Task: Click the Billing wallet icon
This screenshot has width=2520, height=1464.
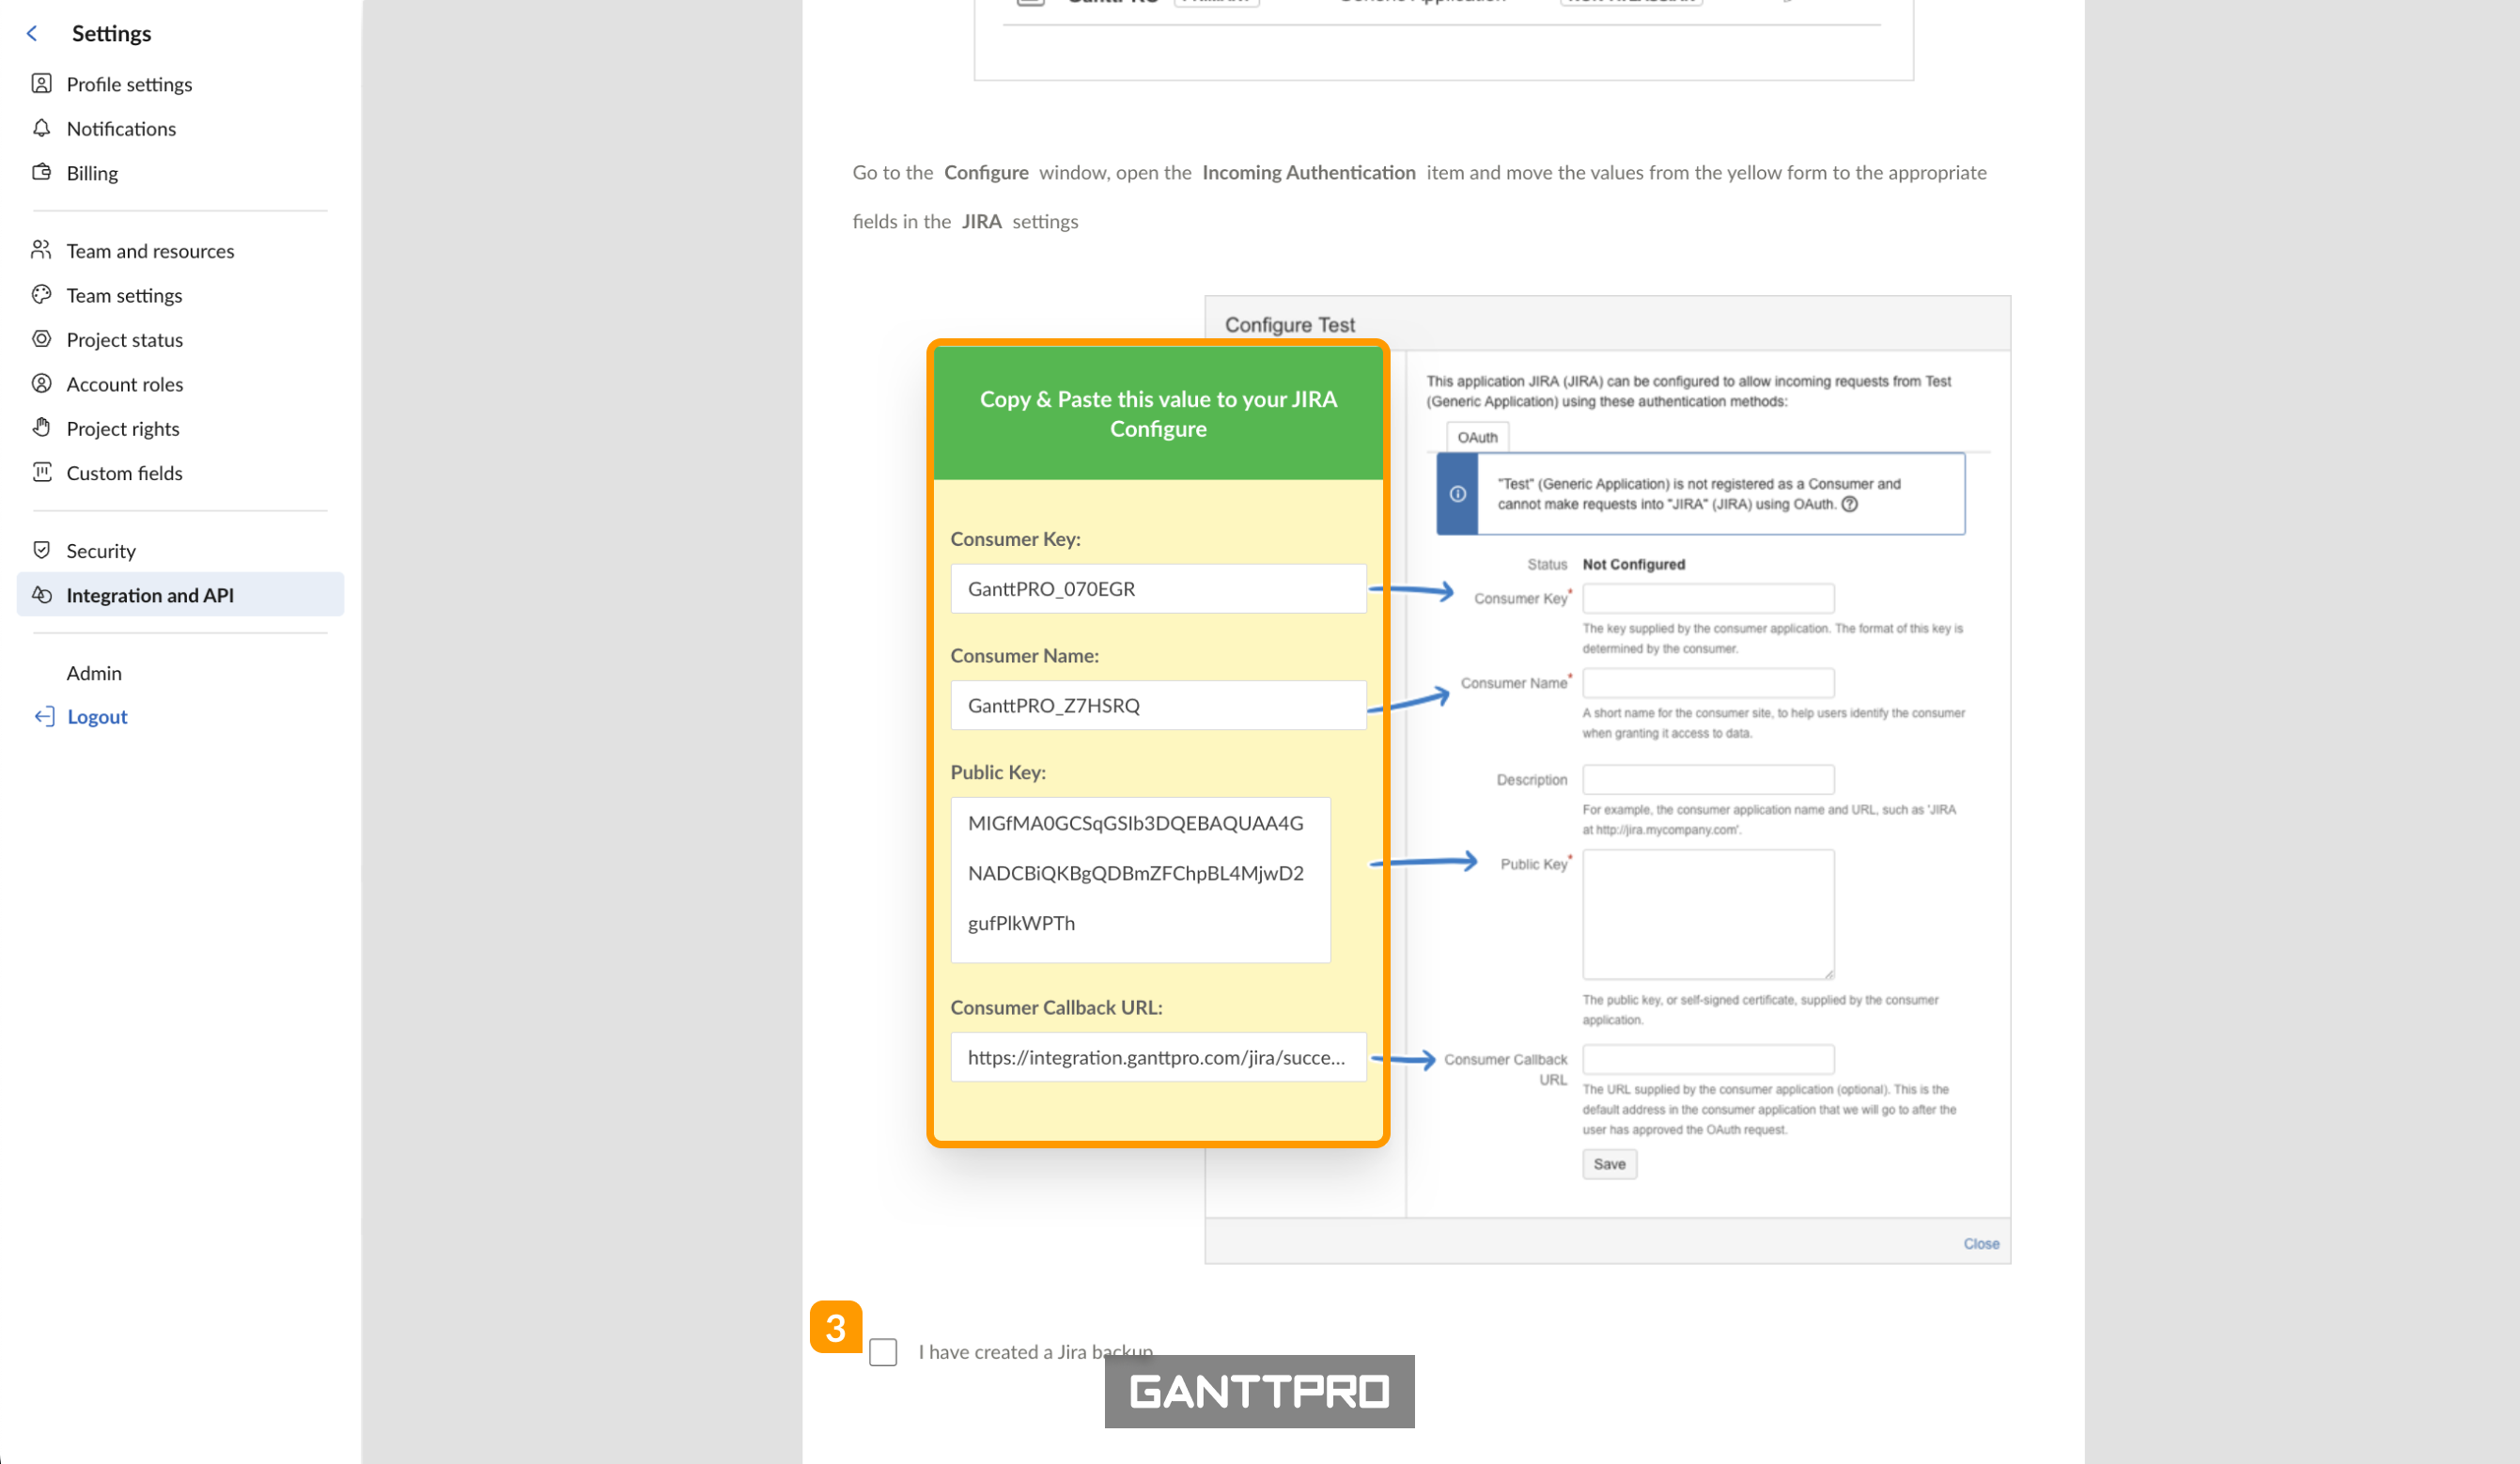Action: 41,172
